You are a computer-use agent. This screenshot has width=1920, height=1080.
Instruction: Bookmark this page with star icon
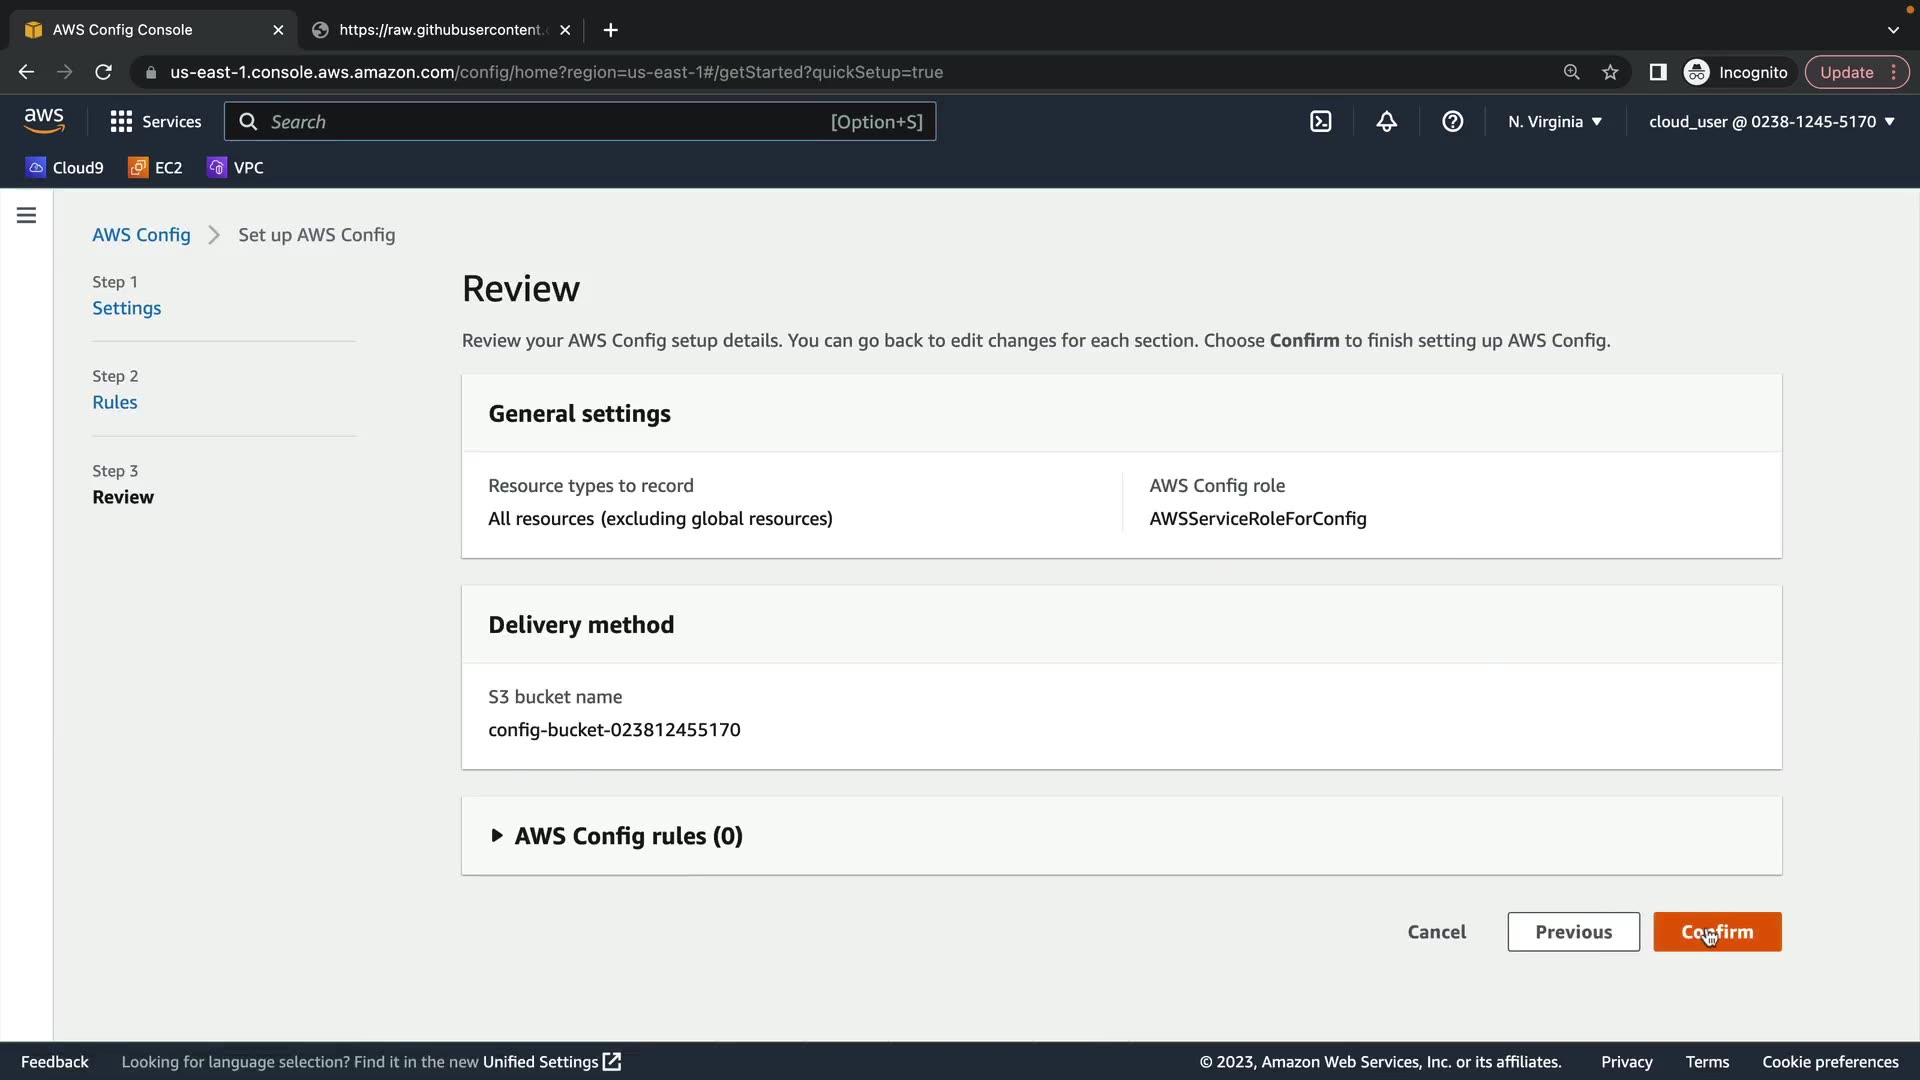pos(1610,72)
